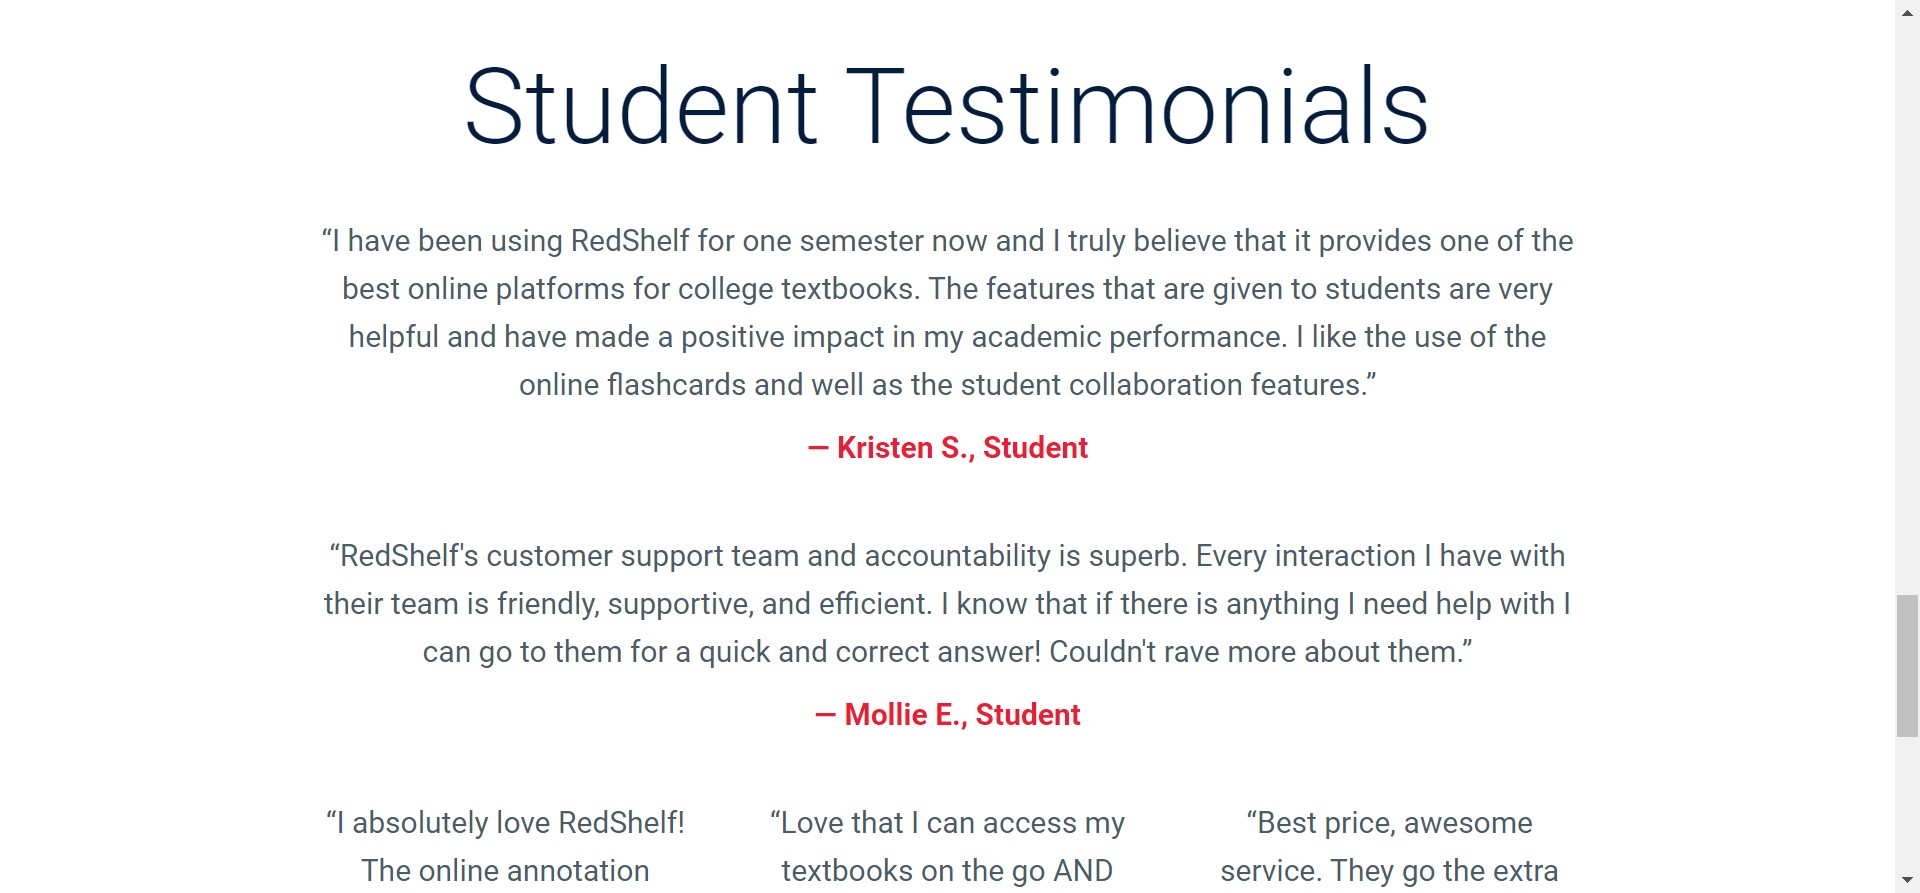The height and width of the screenshot is (893, 1920).
Task: Click "The online annotation" text
Action: (505, 871)
